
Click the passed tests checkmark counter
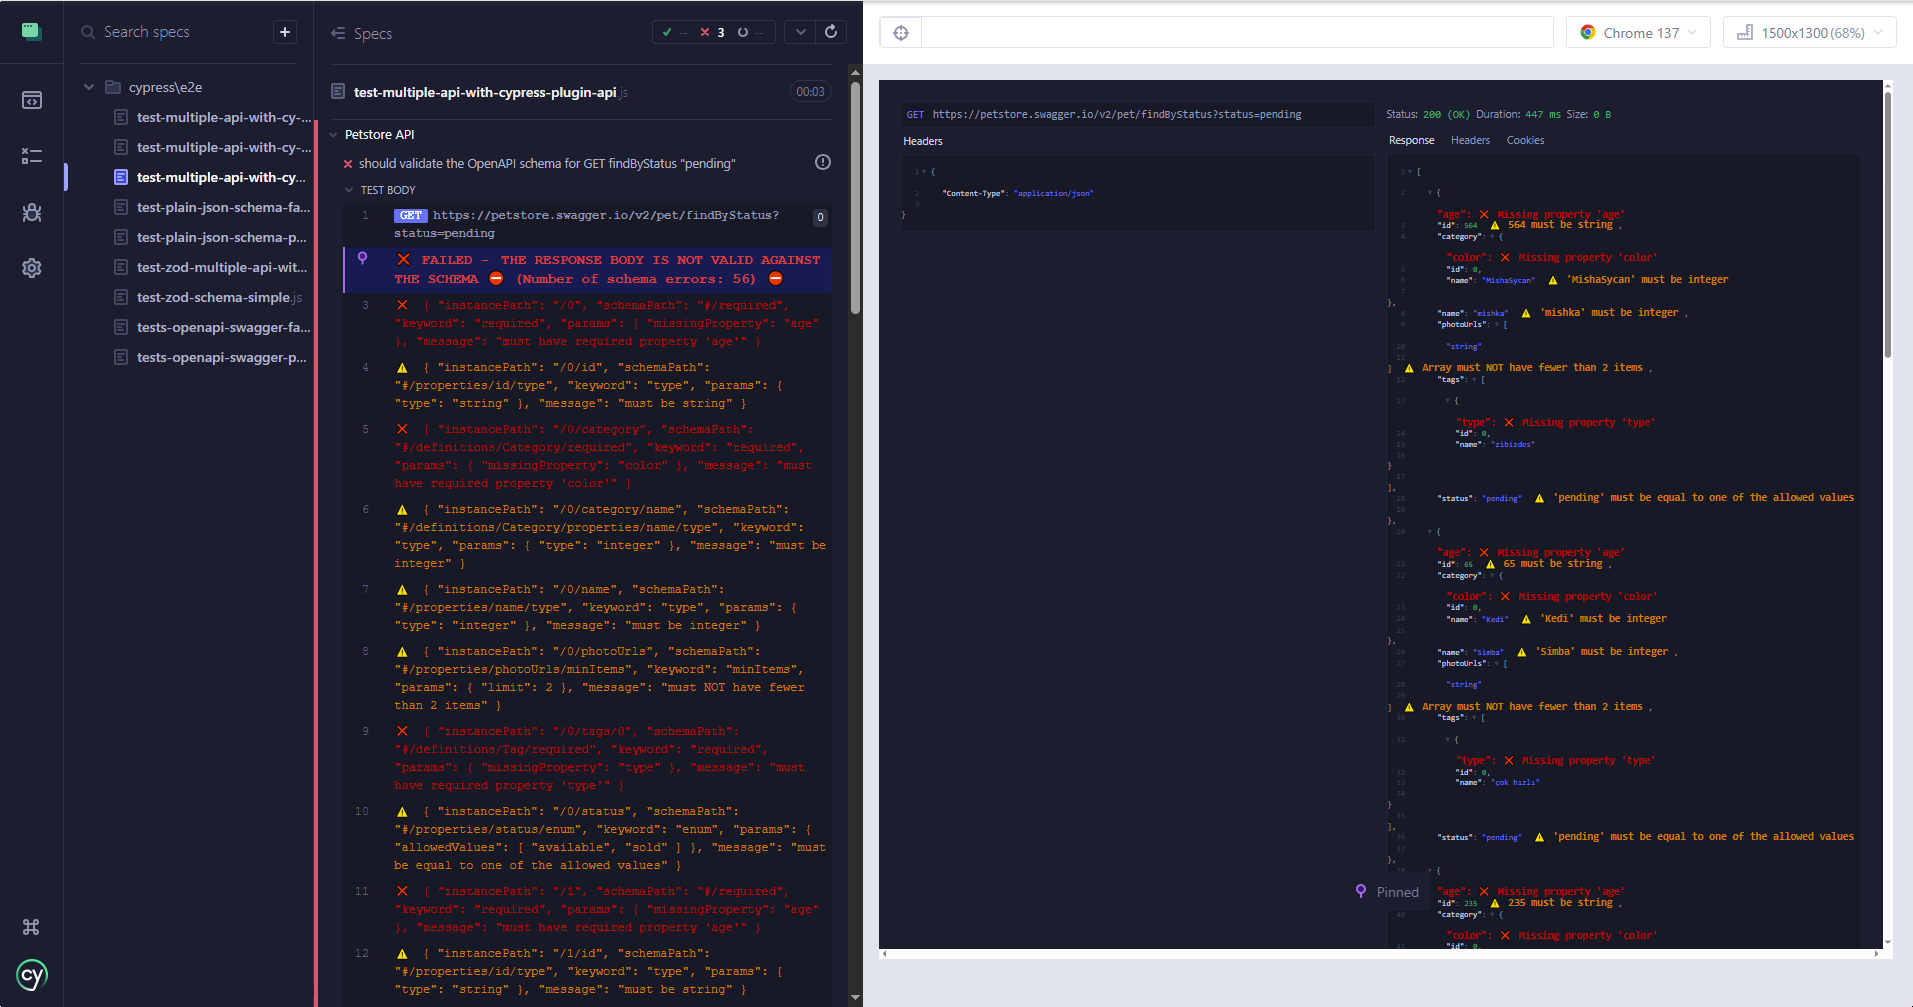point(674,32)
